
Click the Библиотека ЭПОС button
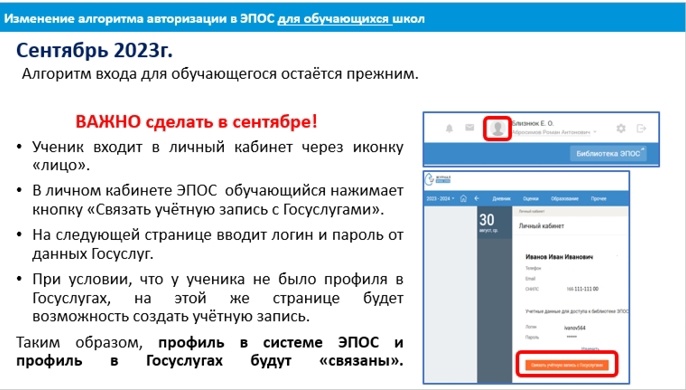608,154
